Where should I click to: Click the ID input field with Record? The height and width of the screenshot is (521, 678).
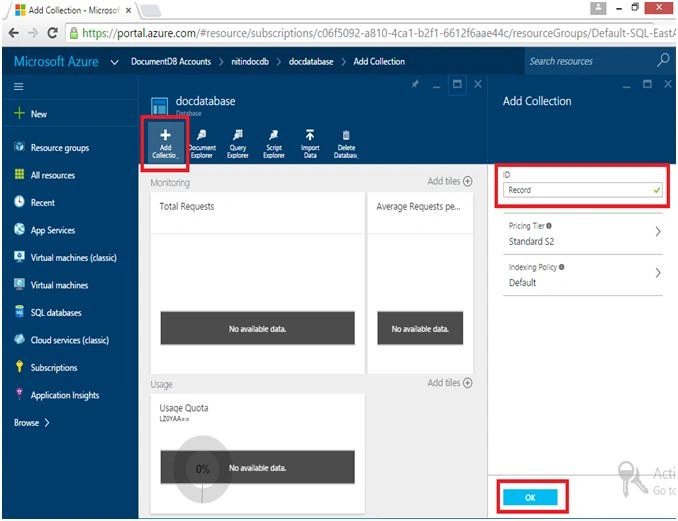[x=582, y=190]
